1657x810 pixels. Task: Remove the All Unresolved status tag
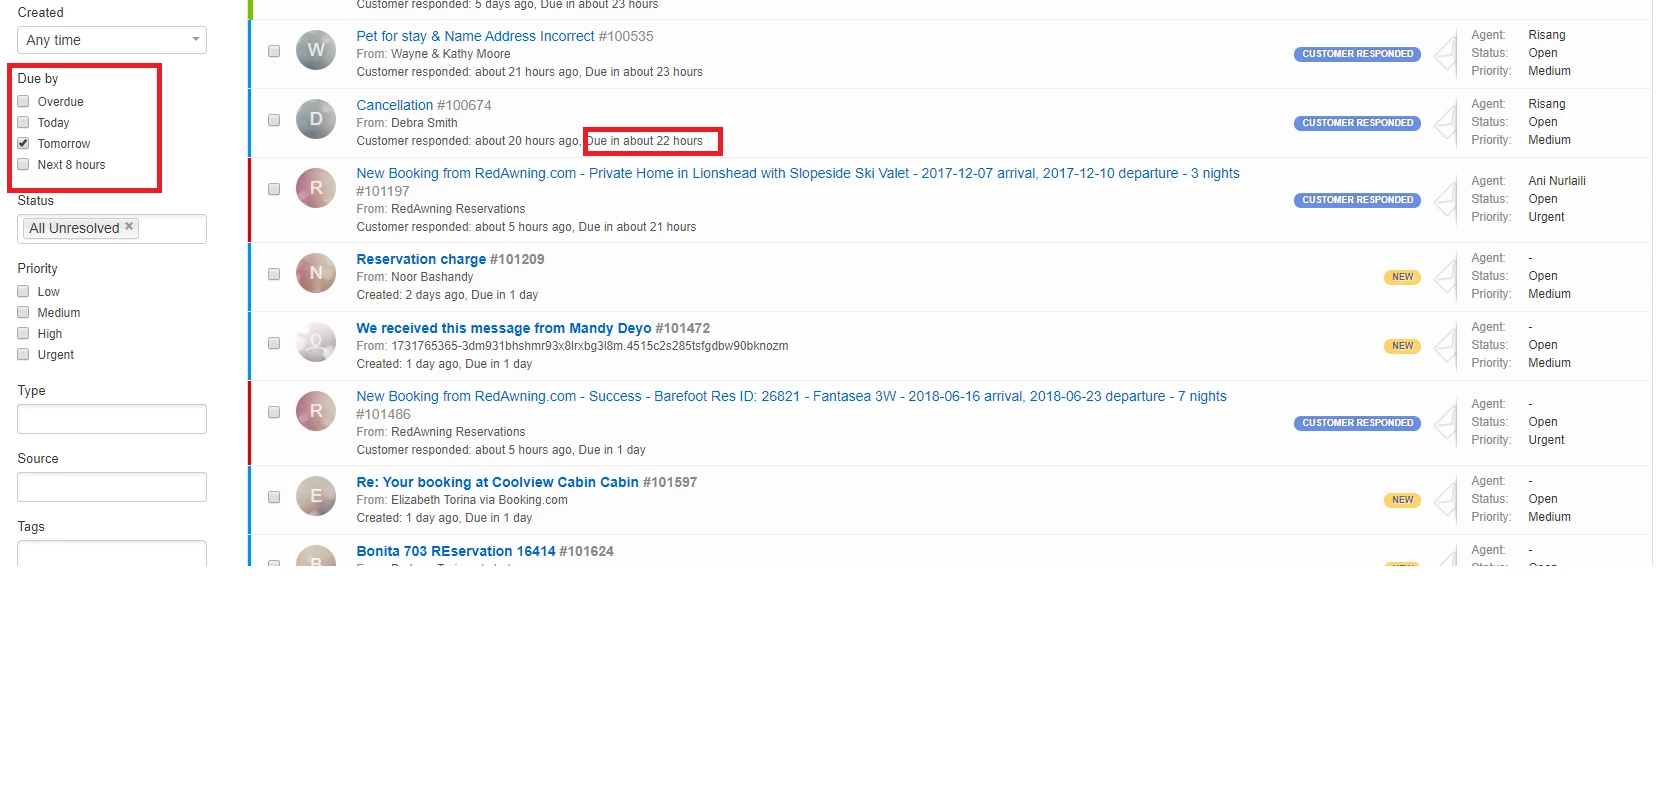[129, 227]
